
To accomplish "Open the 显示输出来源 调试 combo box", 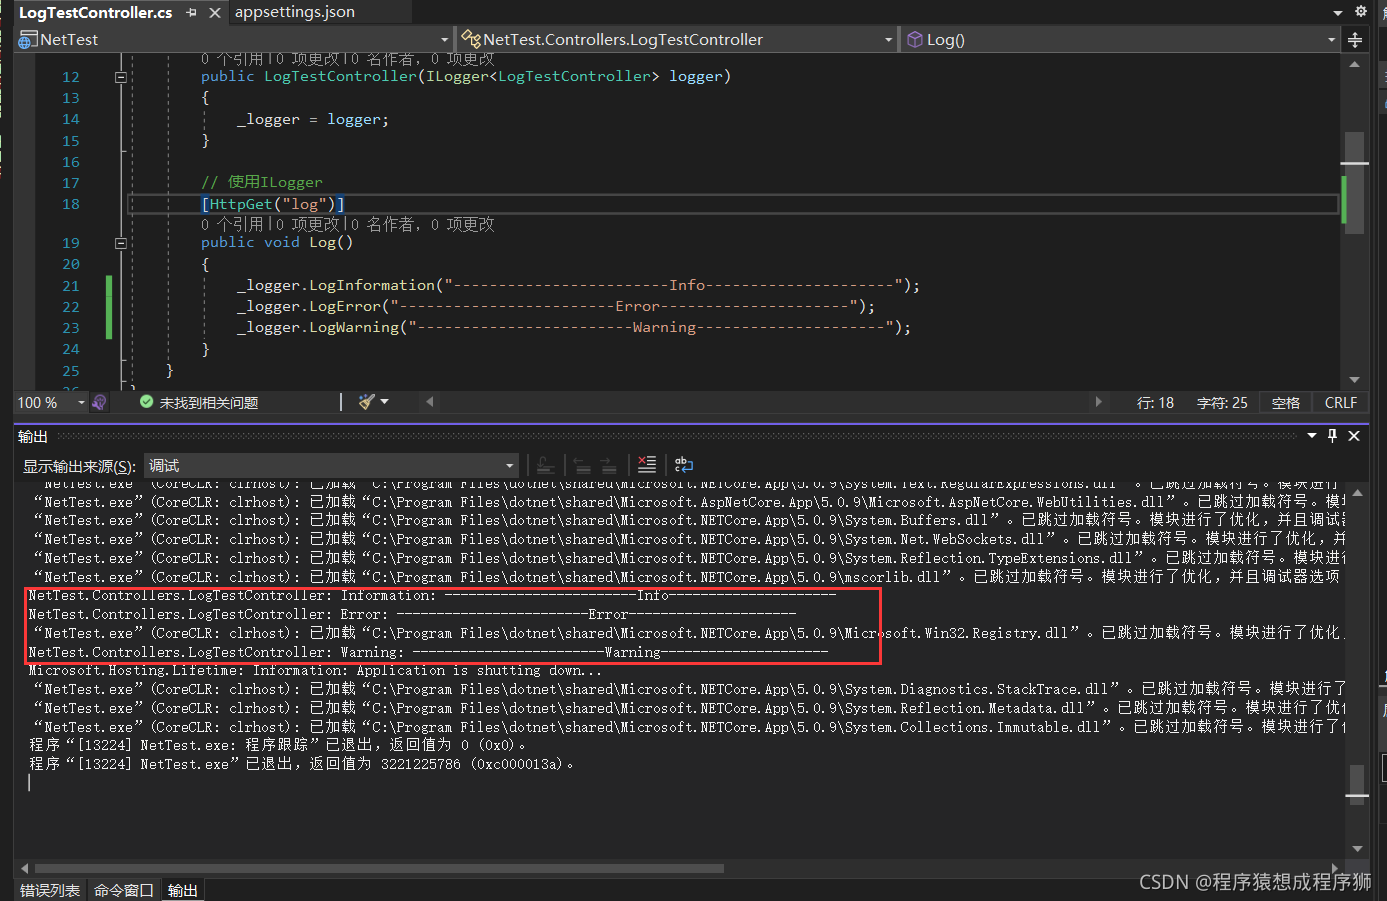I will pyautogui.click(x=331, y=466).
